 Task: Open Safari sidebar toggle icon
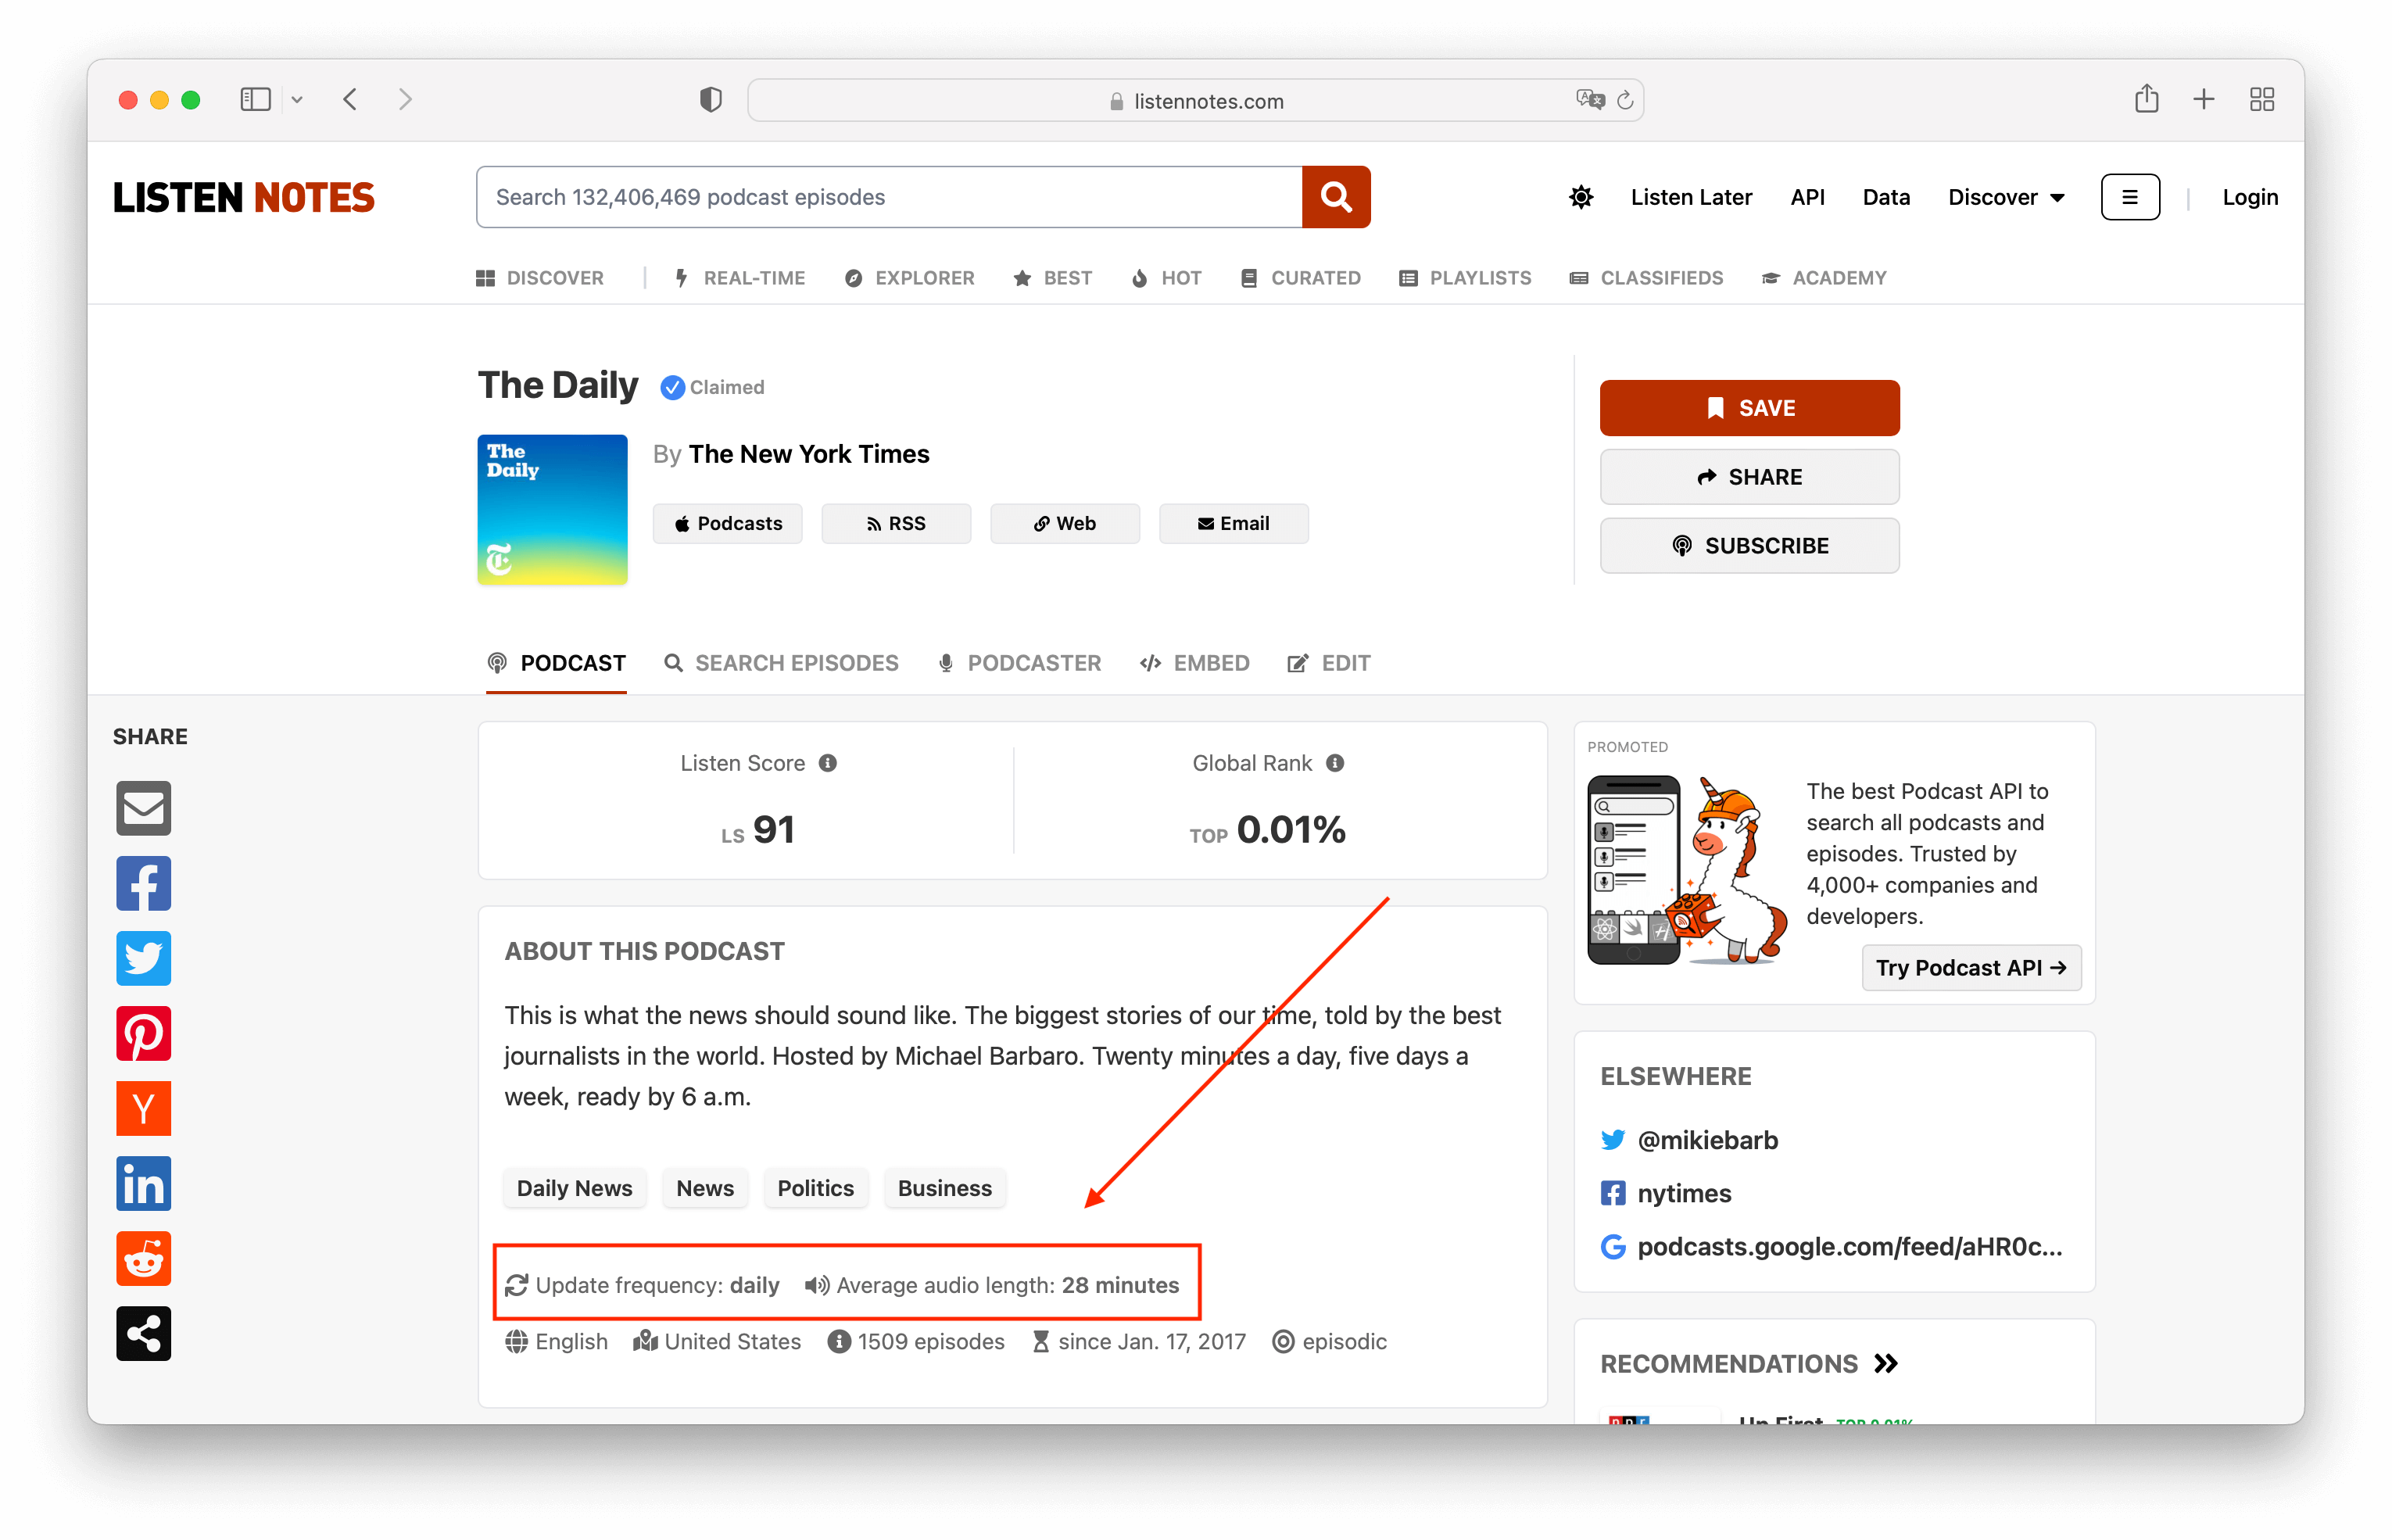pyautogui.click(x=255, y=99)
